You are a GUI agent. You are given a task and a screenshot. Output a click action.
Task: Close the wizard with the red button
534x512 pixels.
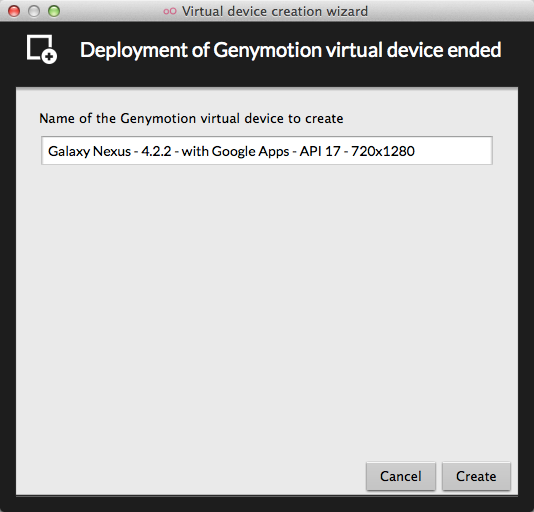click(14, 11)
